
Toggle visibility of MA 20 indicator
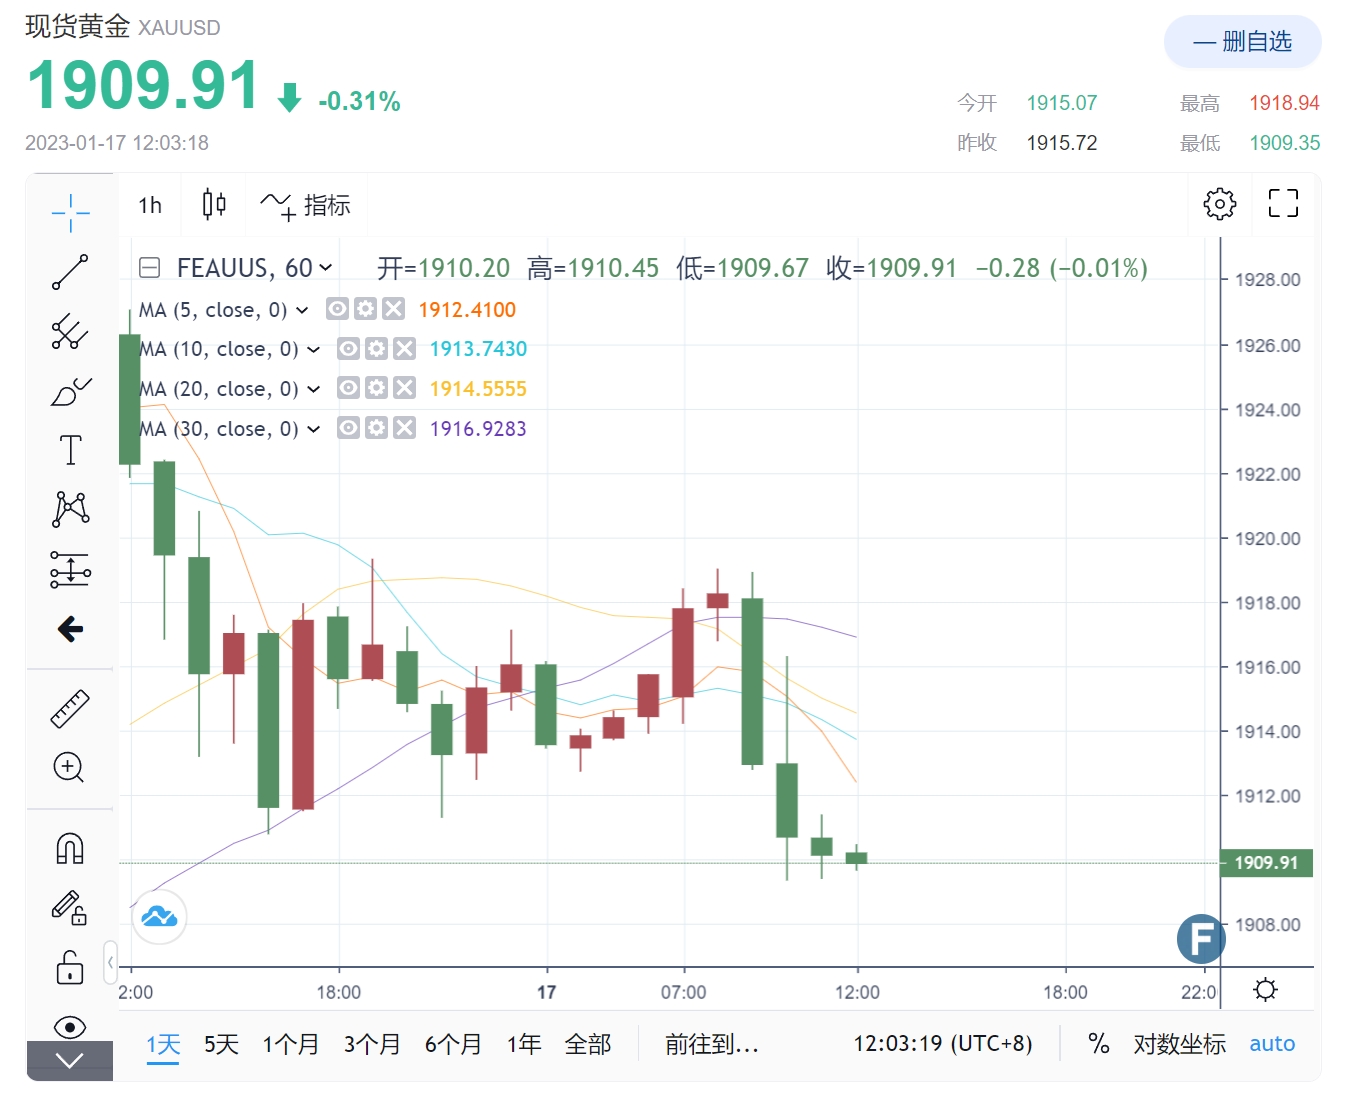(x=348, y=388)
